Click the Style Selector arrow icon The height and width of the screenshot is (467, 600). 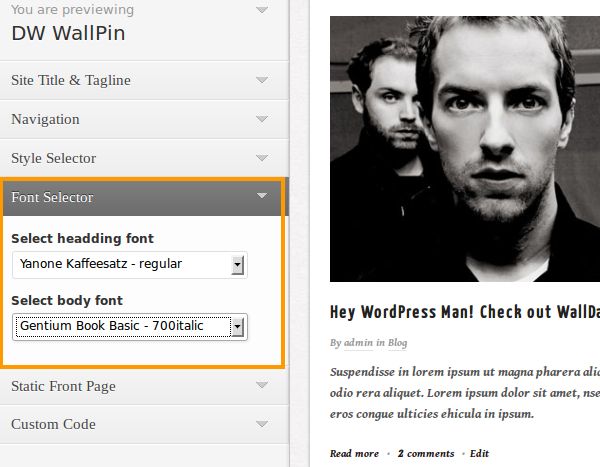[262, 158]
